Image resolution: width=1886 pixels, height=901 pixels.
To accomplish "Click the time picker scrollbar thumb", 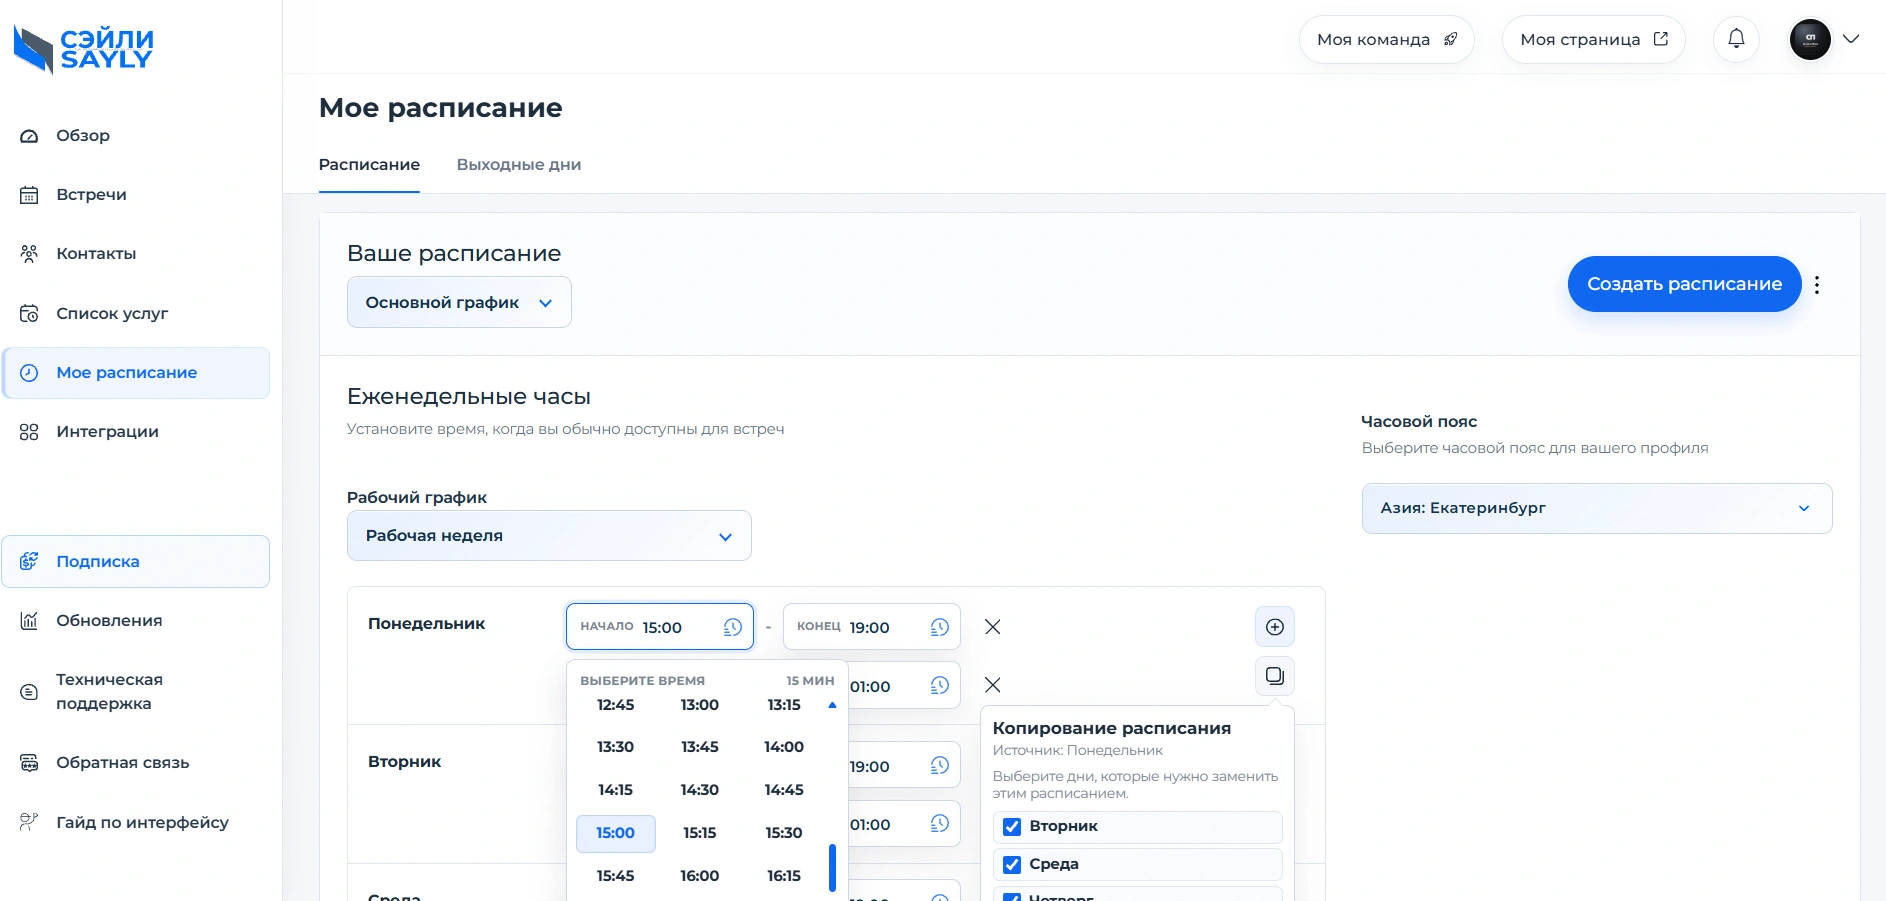I will click(832, 868).
